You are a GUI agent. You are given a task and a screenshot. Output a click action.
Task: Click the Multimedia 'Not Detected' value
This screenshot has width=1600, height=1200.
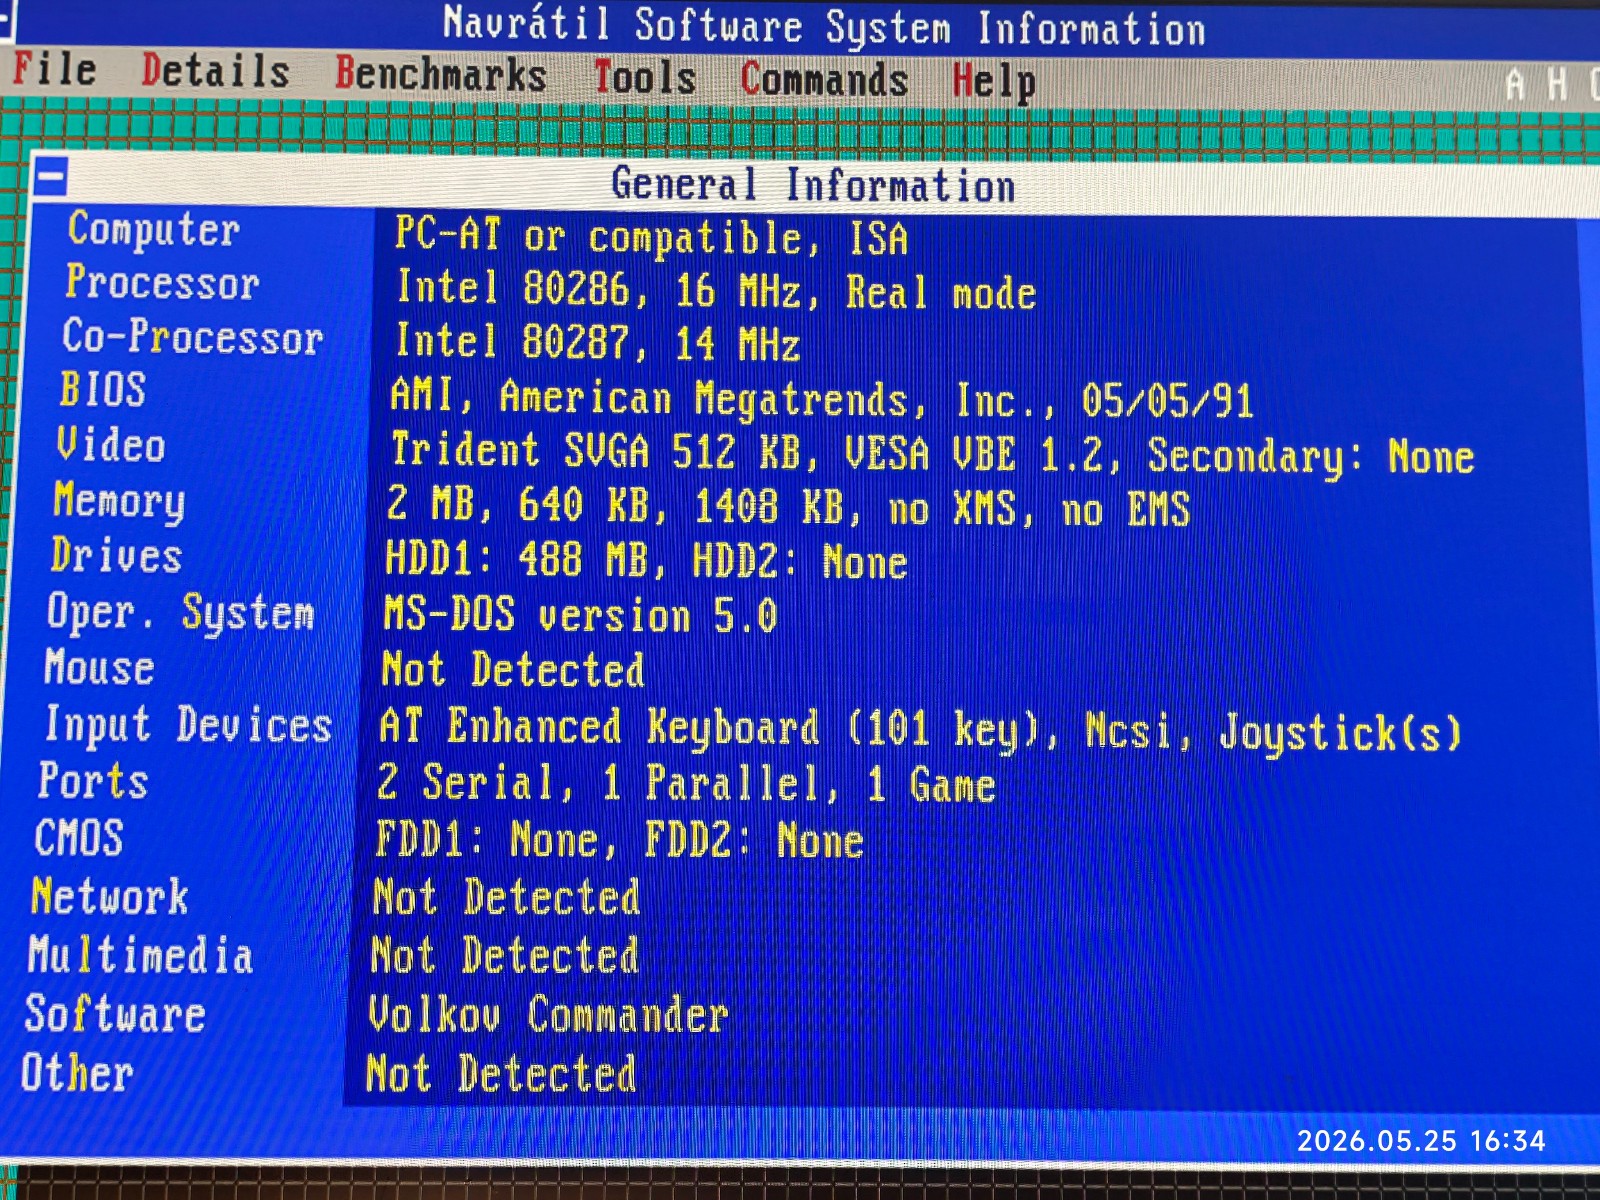click(x=504, y=956)
